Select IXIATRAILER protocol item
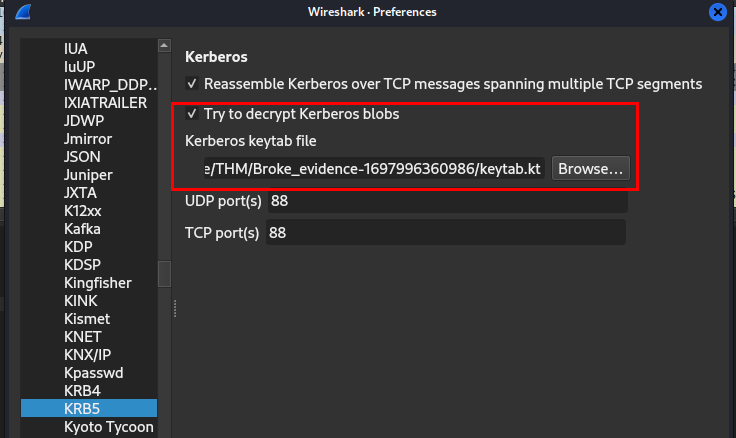Viewport: 736px width, 438px height. [x=105, y=103]
